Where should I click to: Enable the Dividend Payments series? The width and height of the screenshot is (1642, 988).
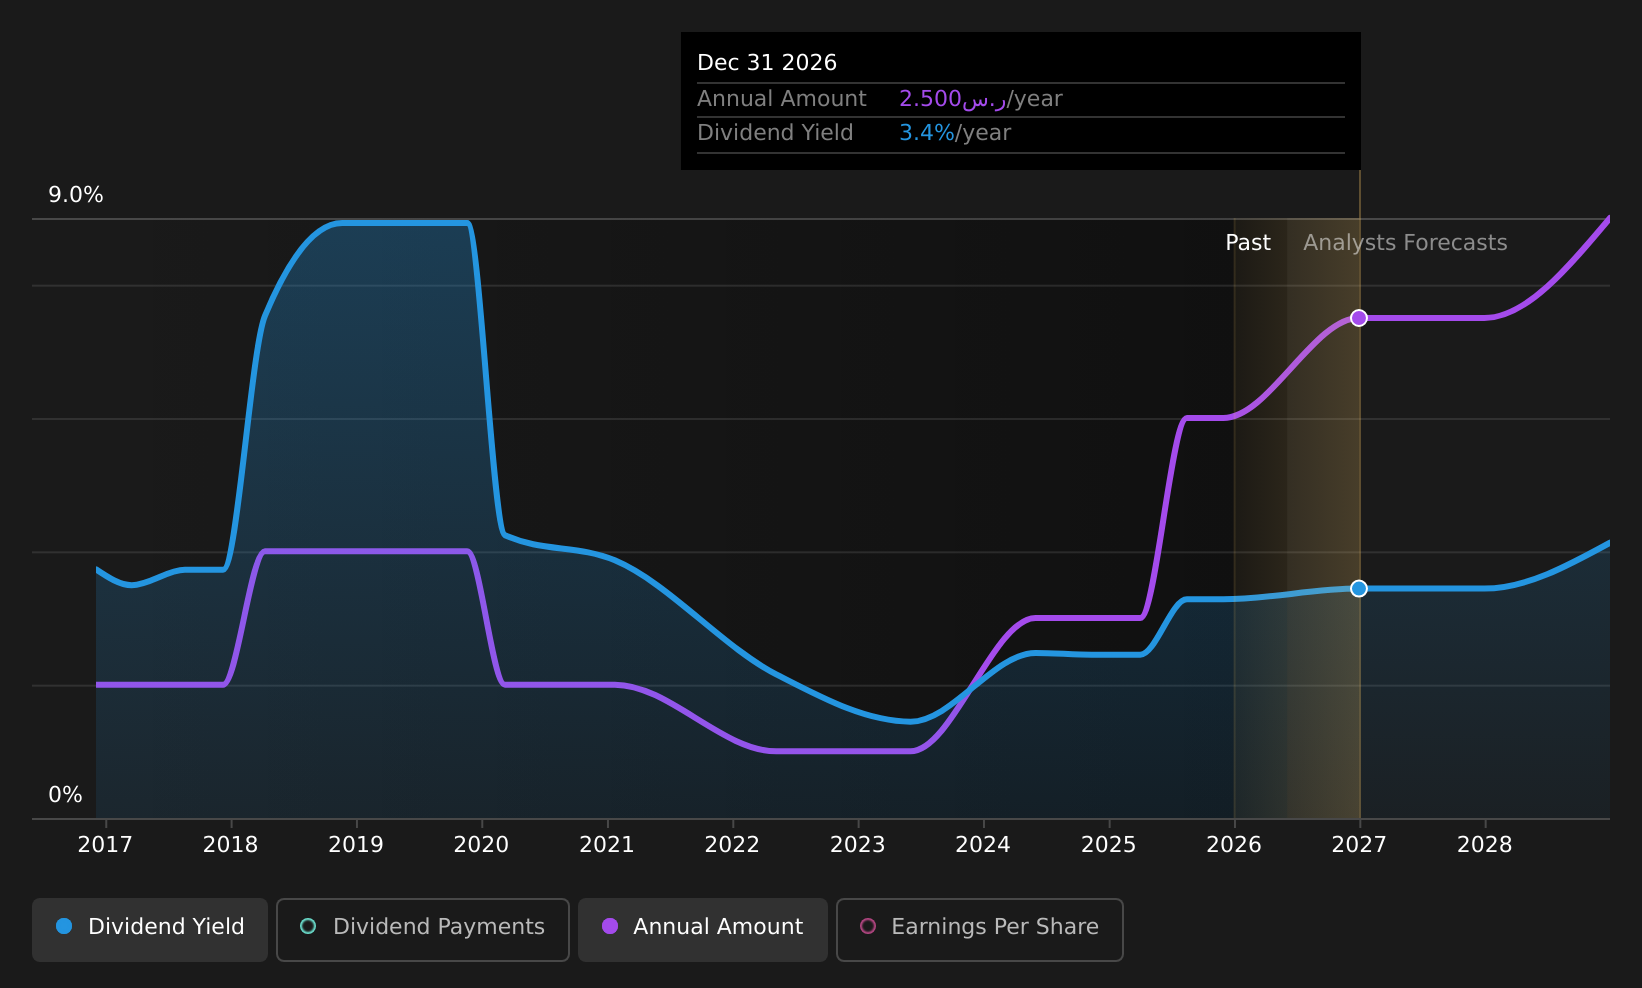(x=423, y=929)
